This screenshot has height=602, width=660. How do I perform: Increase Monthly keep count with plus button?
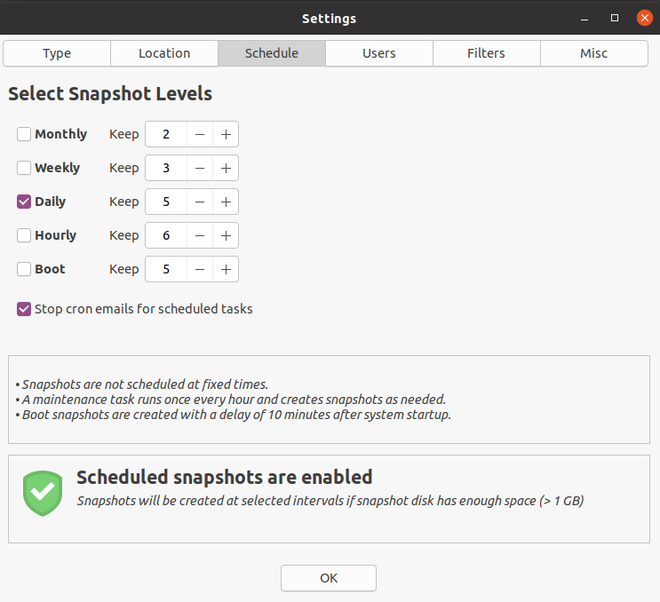(226, 134)
